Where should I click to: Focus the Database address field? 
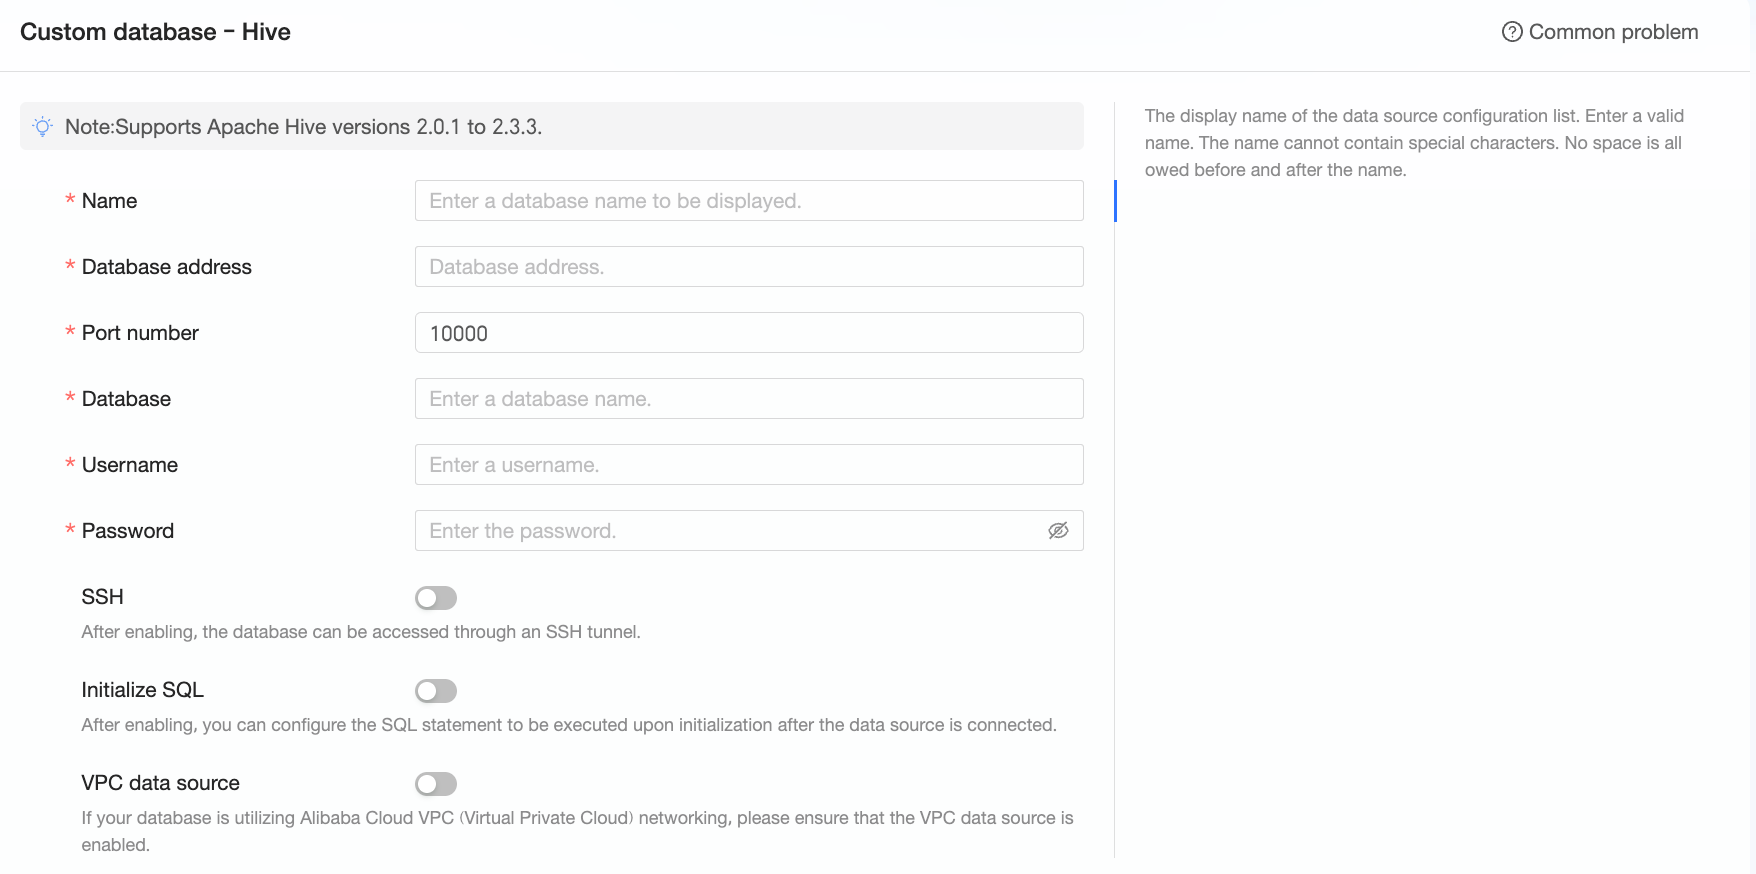(x=748, y=267)
